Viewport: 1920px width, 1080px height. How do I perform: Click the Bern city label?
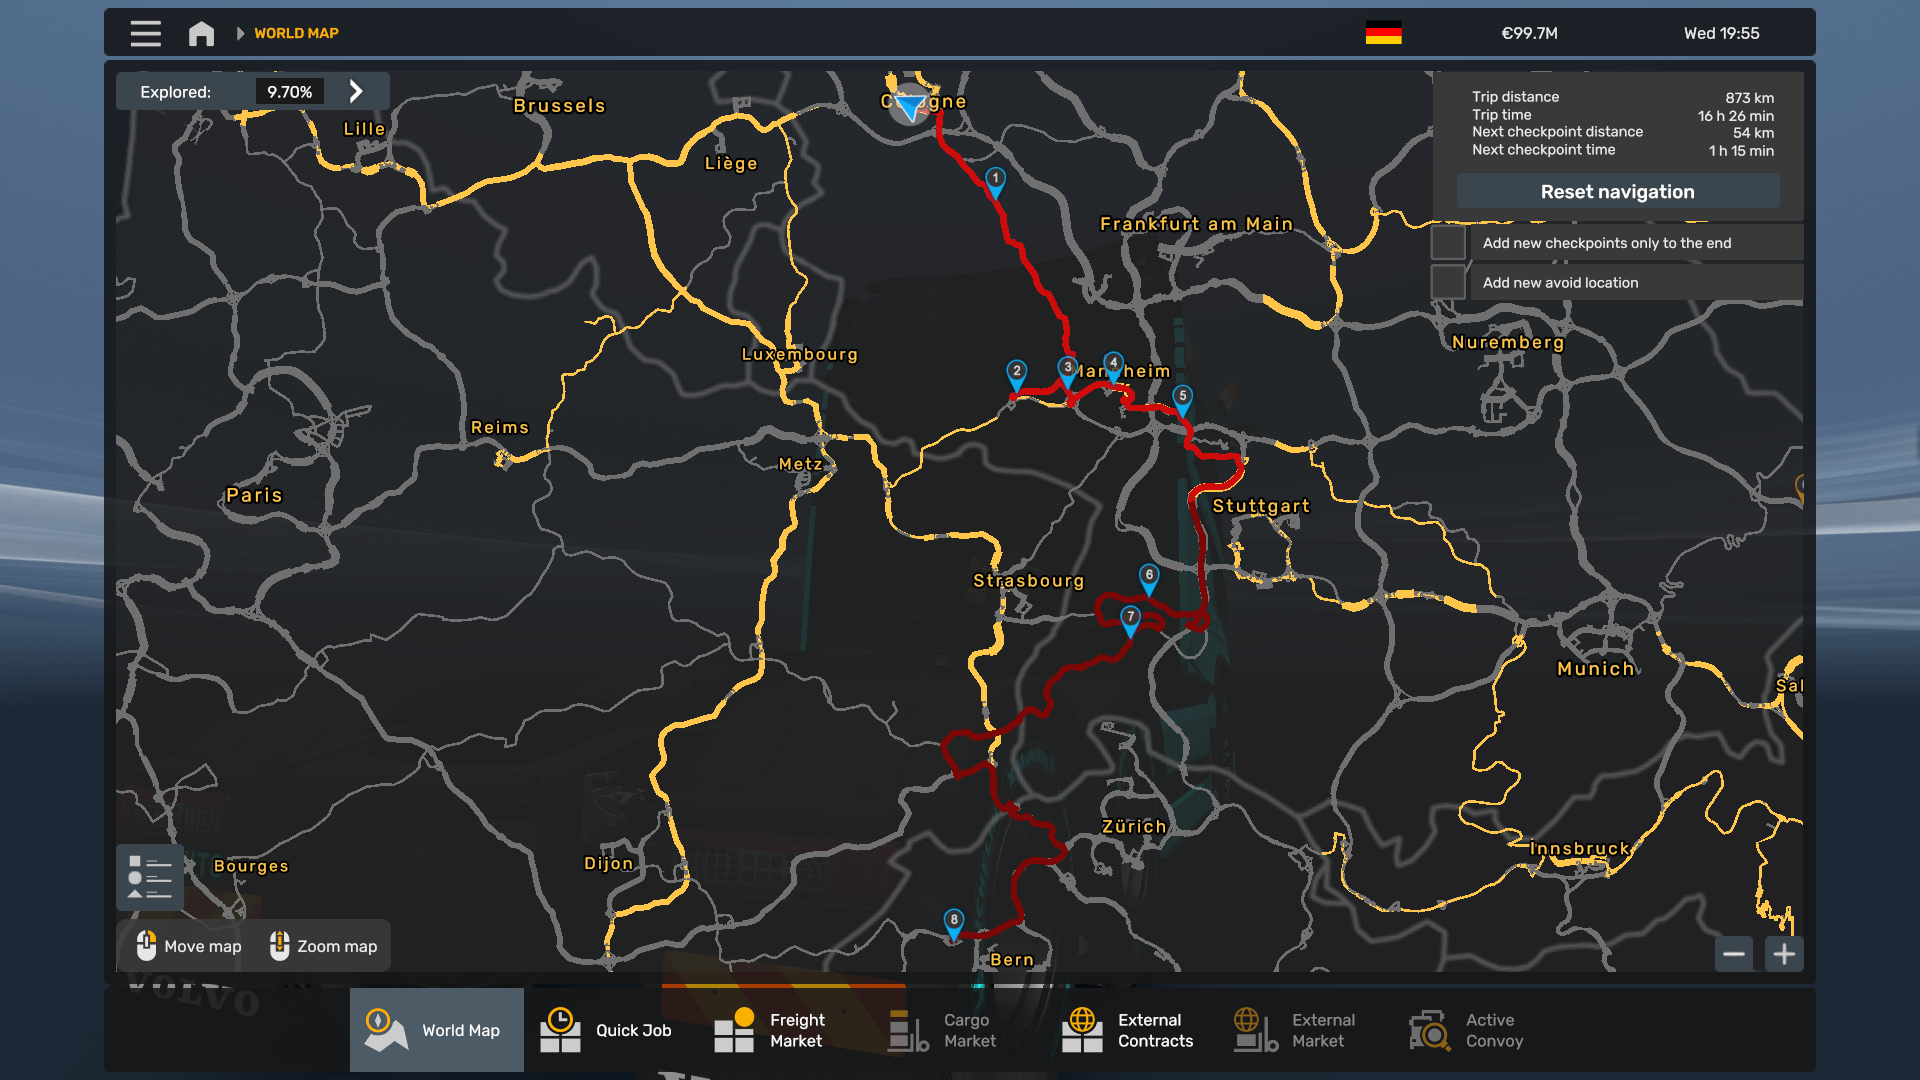click(x=1012, y=960)
